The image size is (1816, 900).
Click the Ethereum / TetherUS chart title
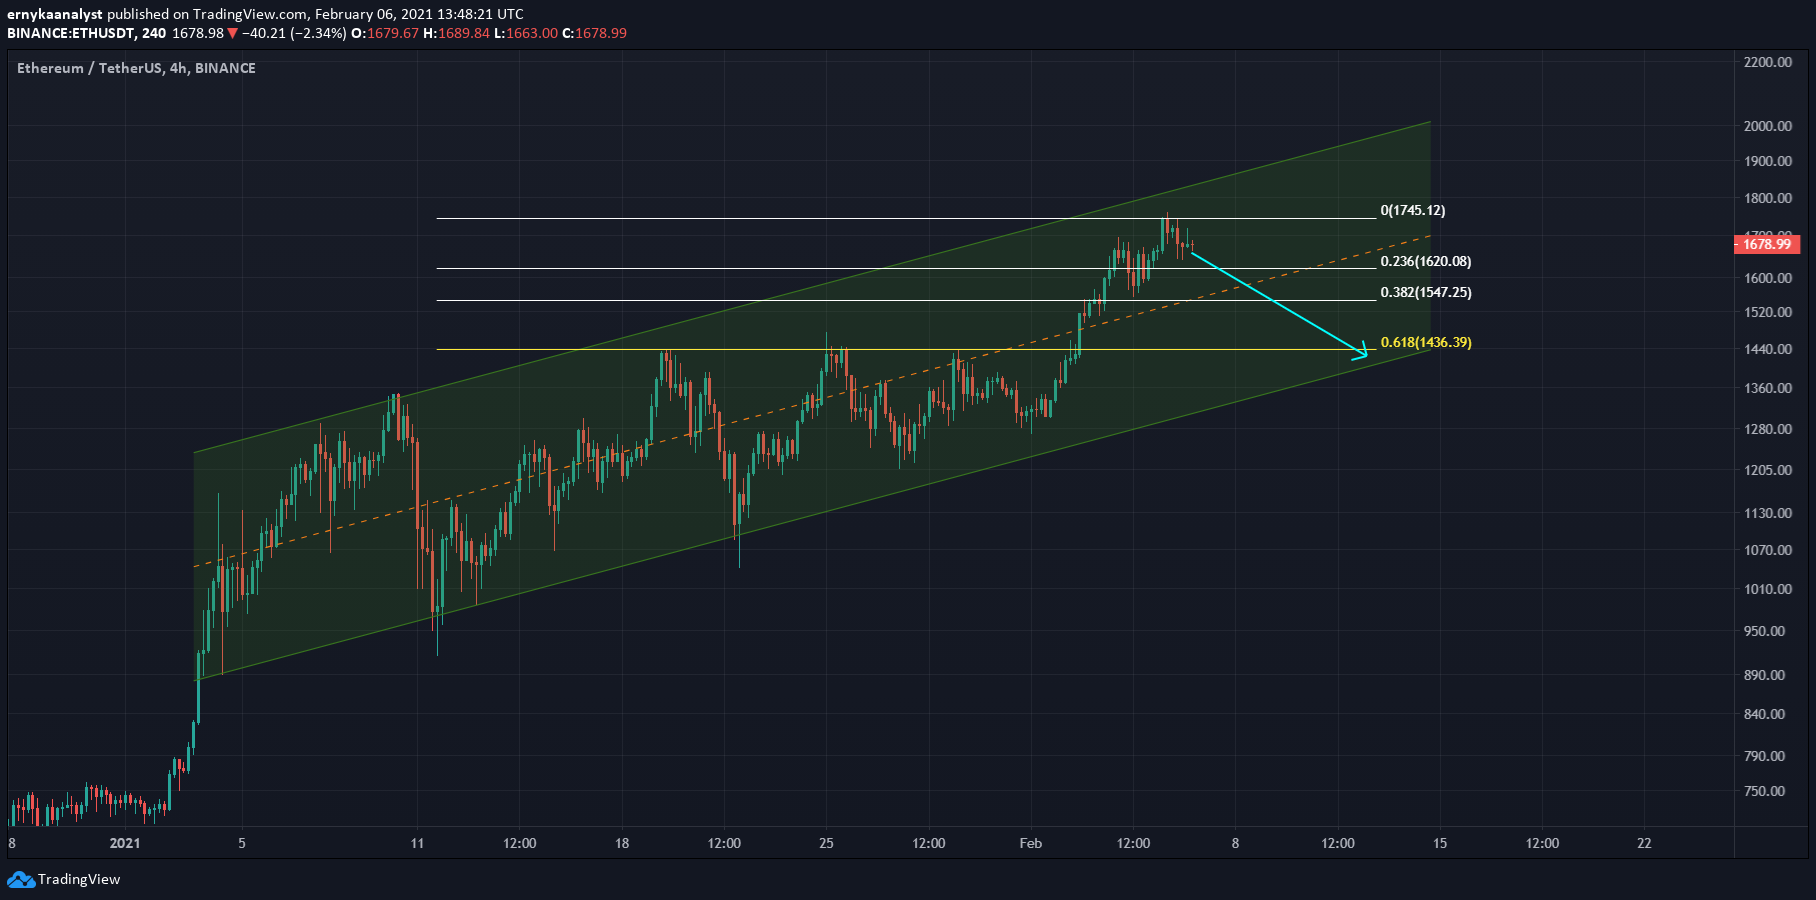tap(136, 68)
